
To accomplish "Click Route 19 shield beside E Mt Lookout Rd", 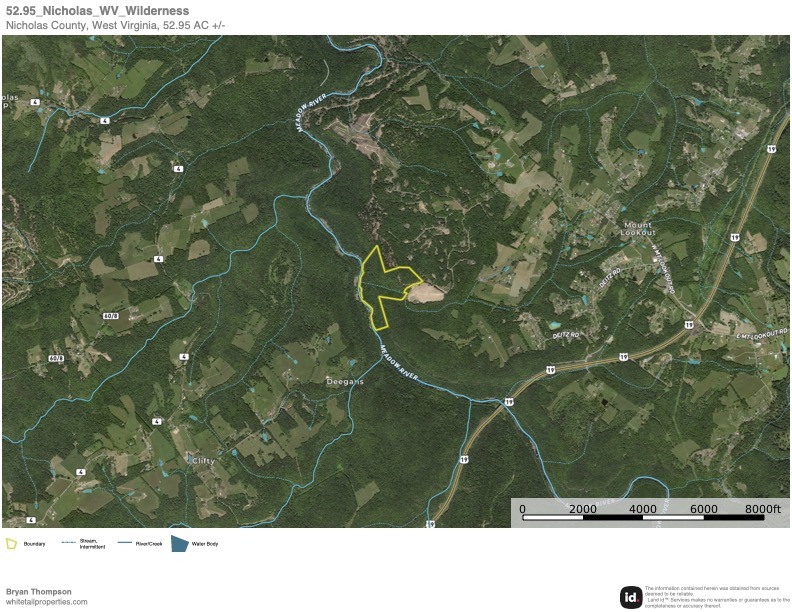I will click(689, 325).
